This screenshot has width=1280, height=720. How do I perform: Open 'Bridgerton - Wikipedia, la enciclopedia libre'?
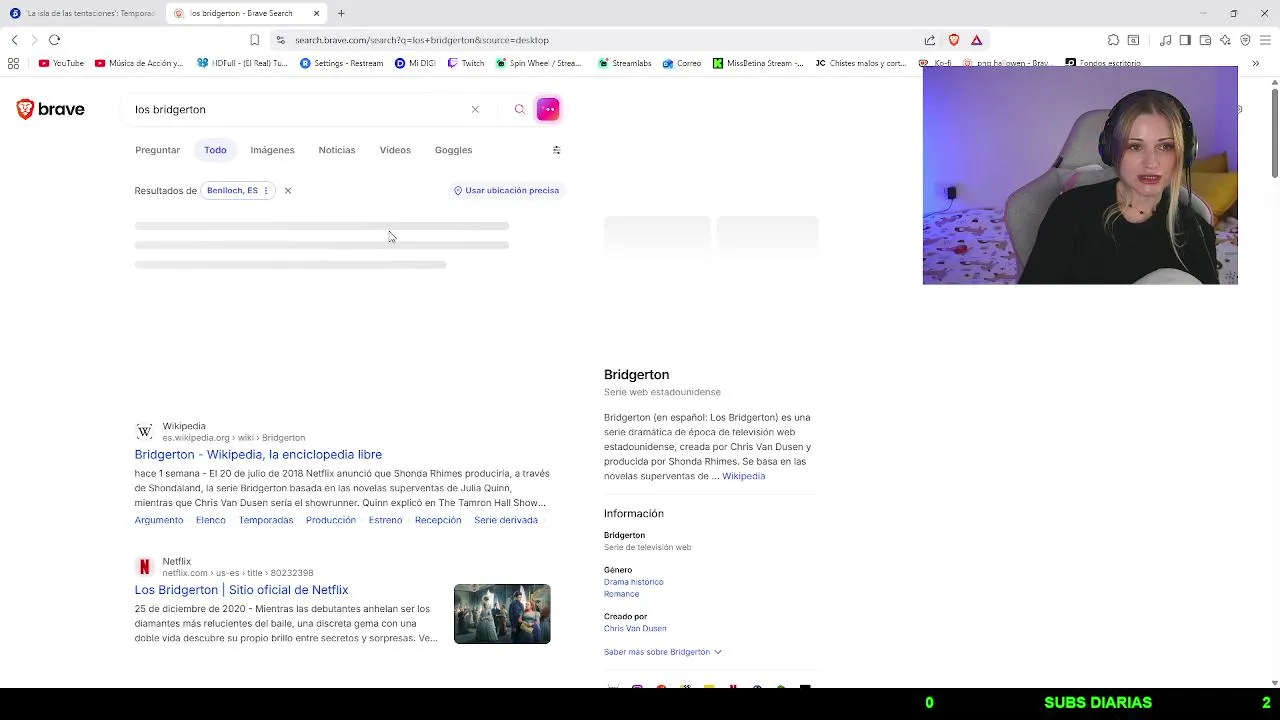tap(258, 454)
